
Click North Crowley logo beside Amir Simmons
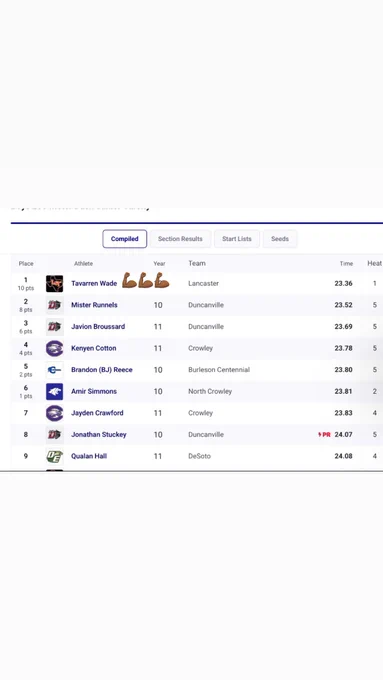click(55, 392)
